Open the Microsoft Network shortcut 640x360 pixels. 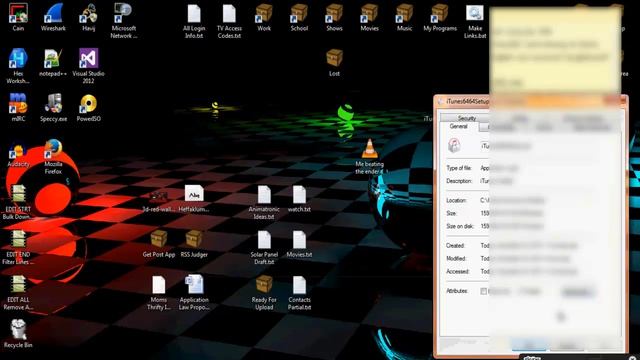tap(123, 20)
